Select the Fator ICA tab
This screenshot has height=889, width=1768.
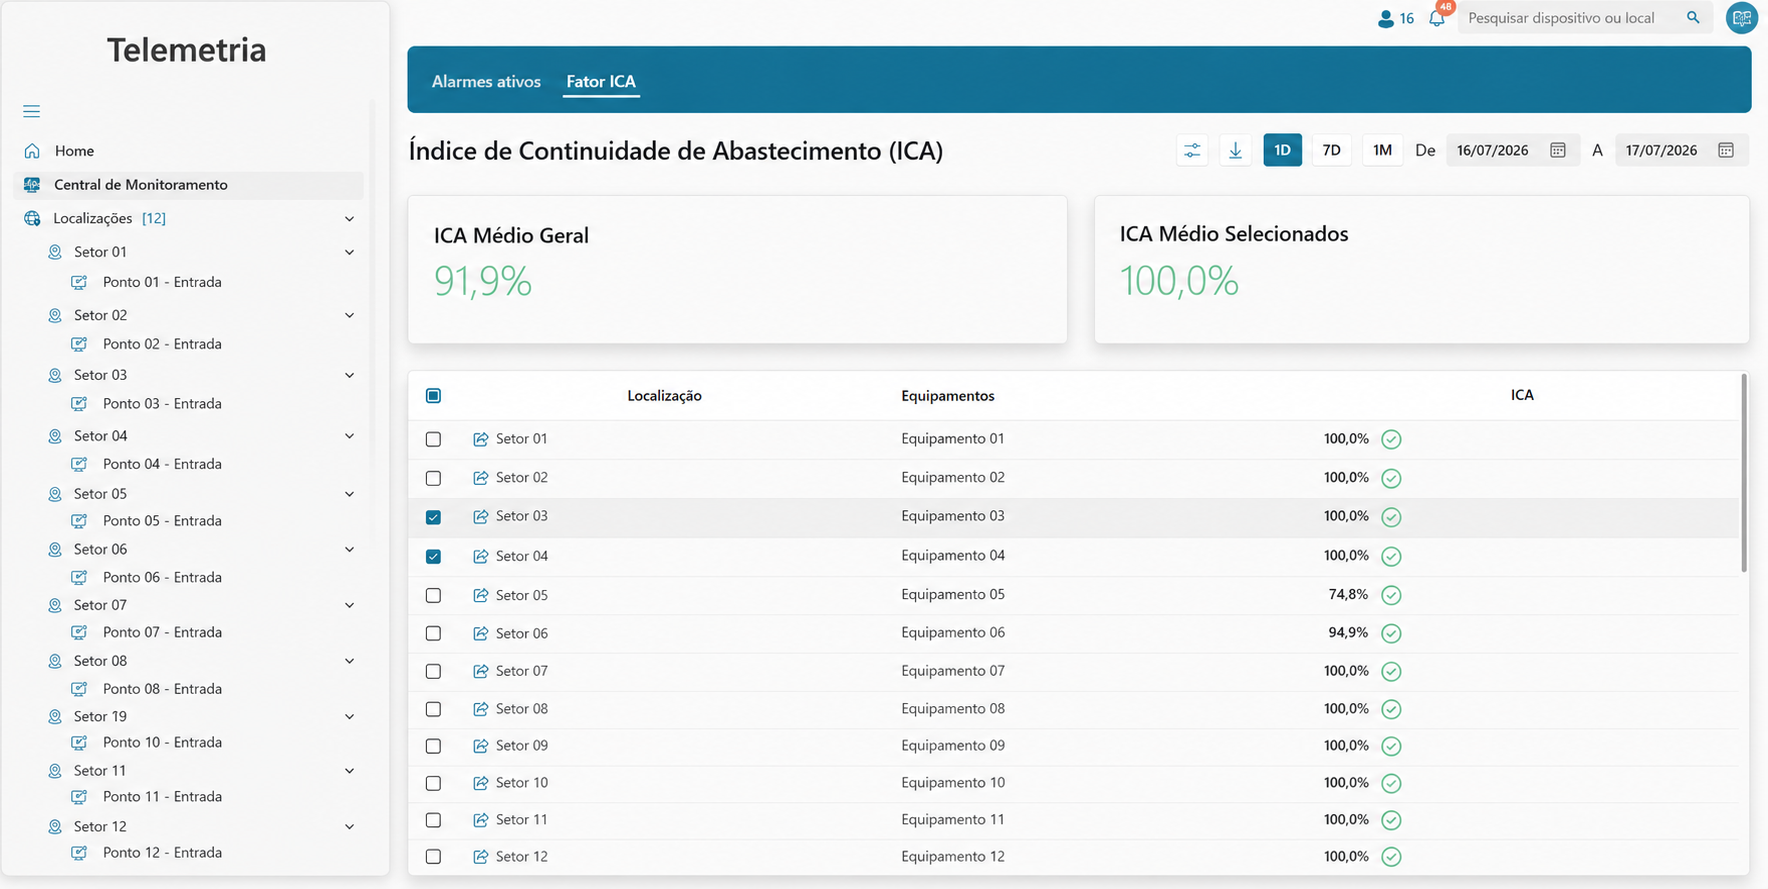601,82
